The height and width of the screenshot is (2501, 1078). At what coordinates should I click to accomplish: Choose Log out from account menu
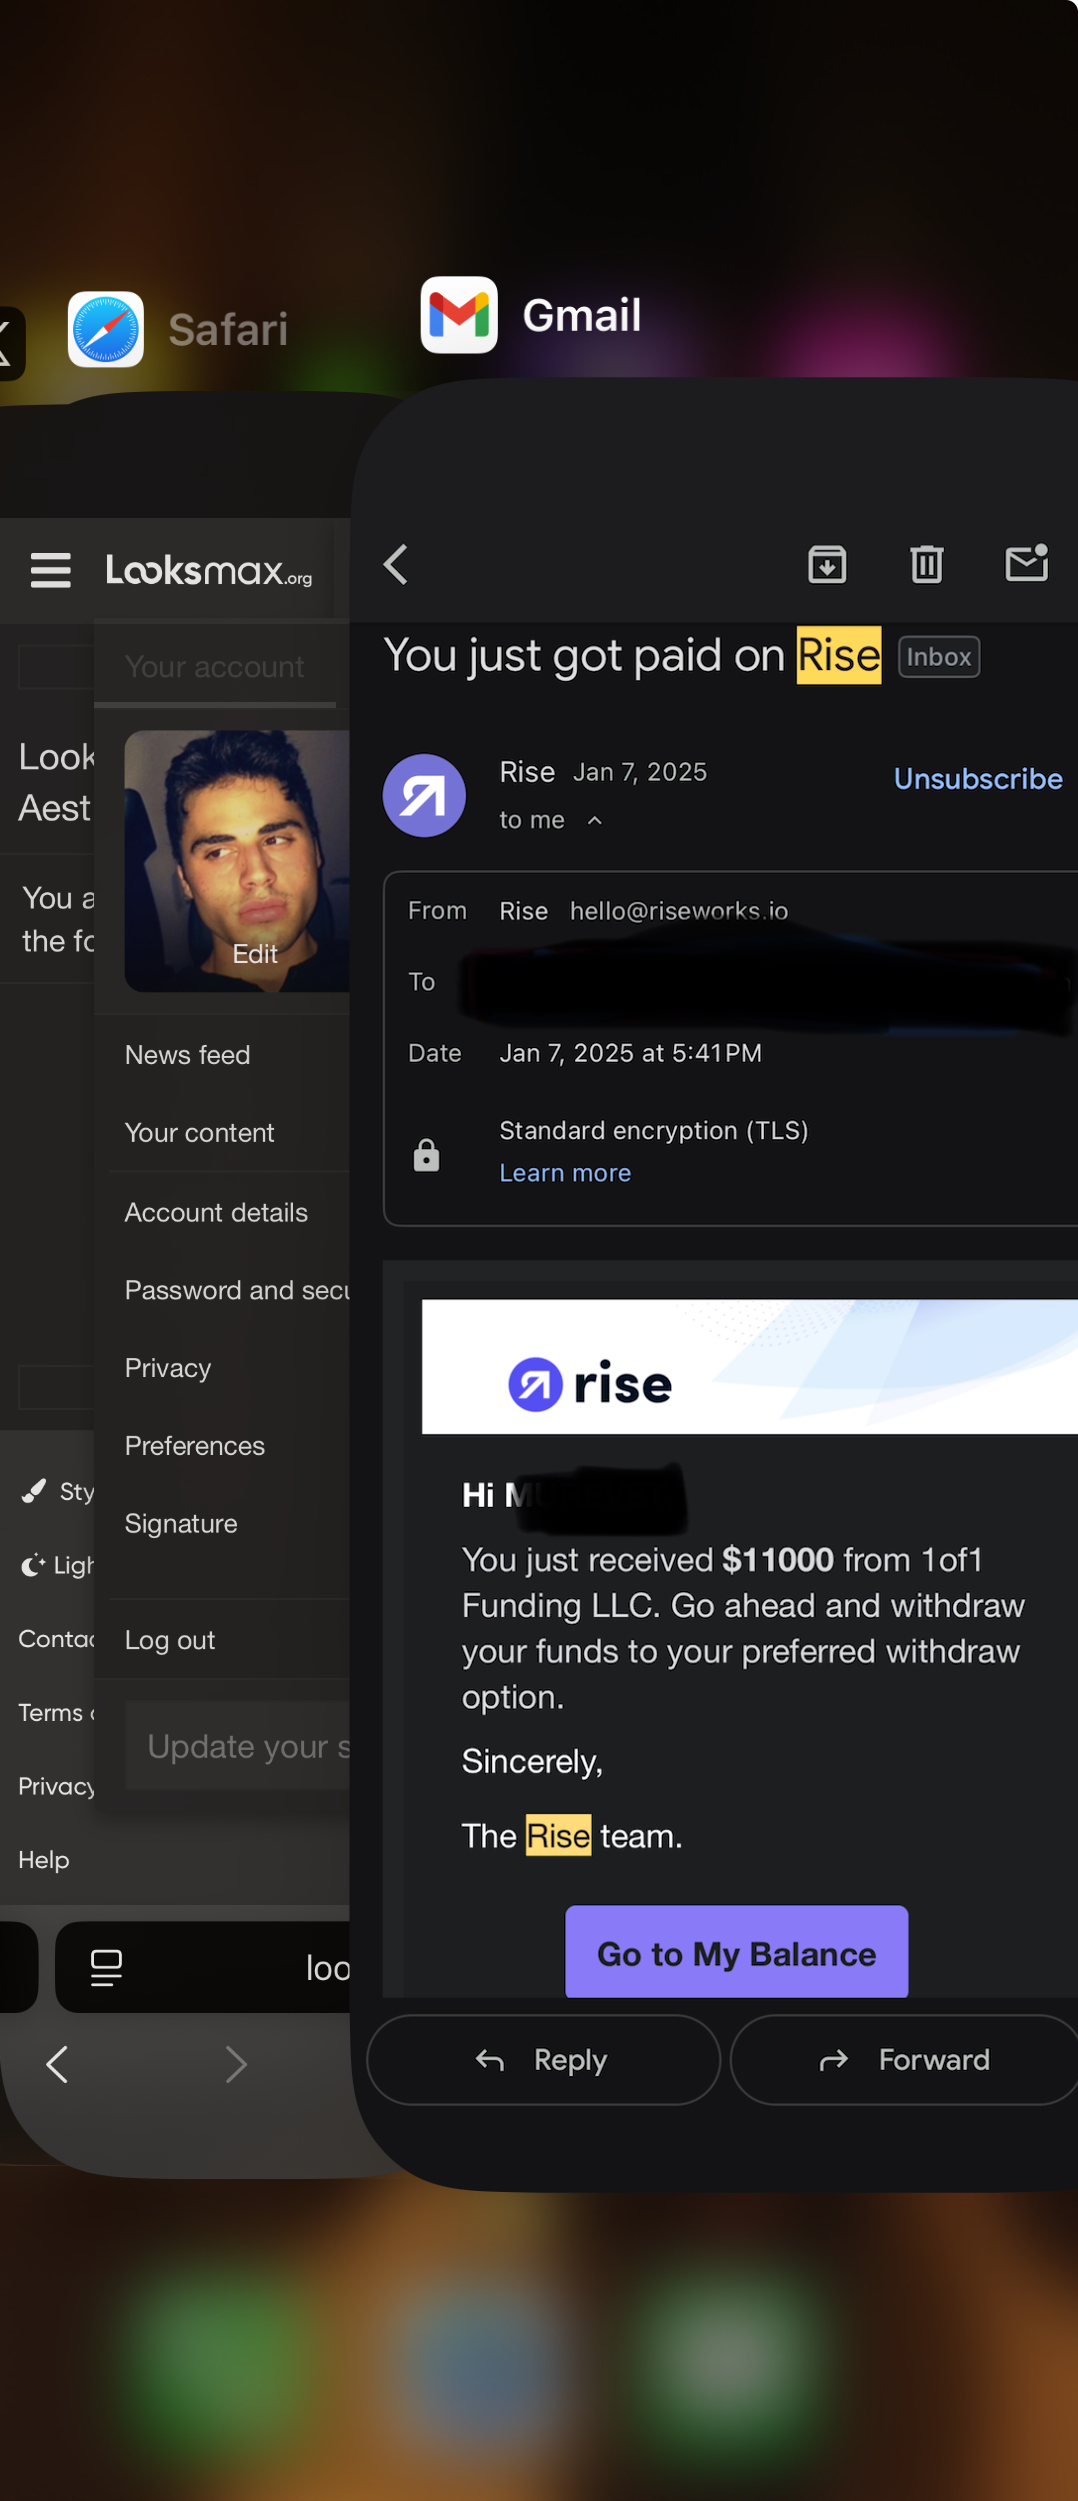170,1640
